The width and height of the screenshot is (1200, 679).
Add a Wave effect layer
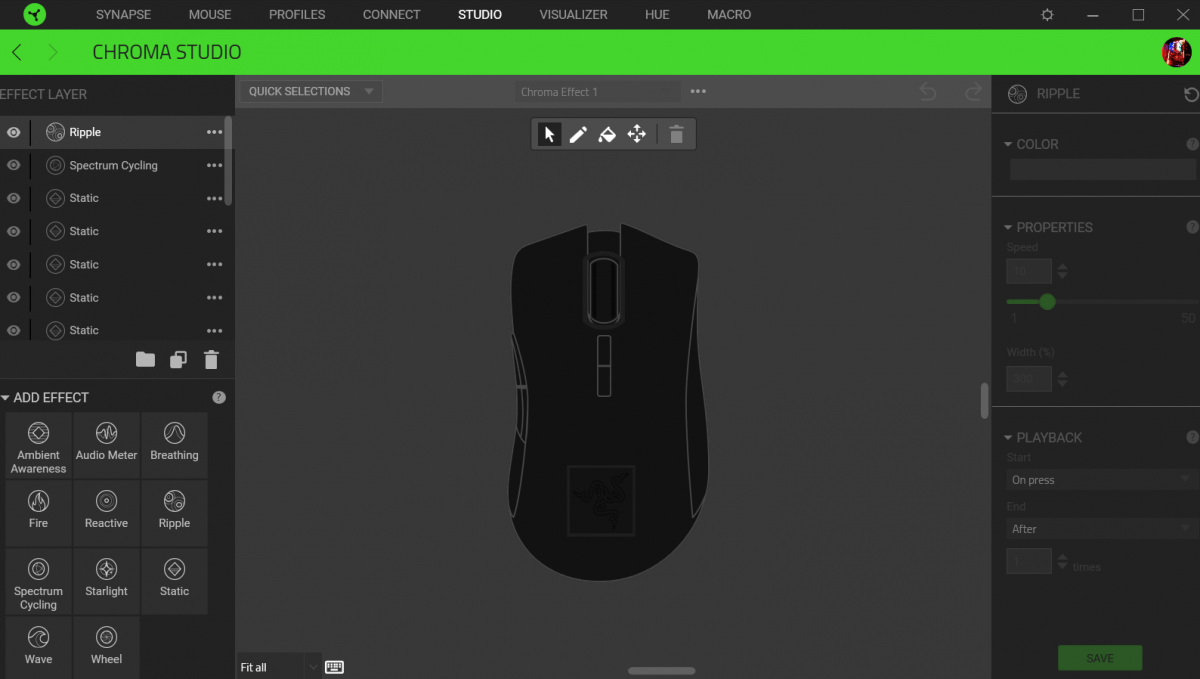click(x=38, y=647)
